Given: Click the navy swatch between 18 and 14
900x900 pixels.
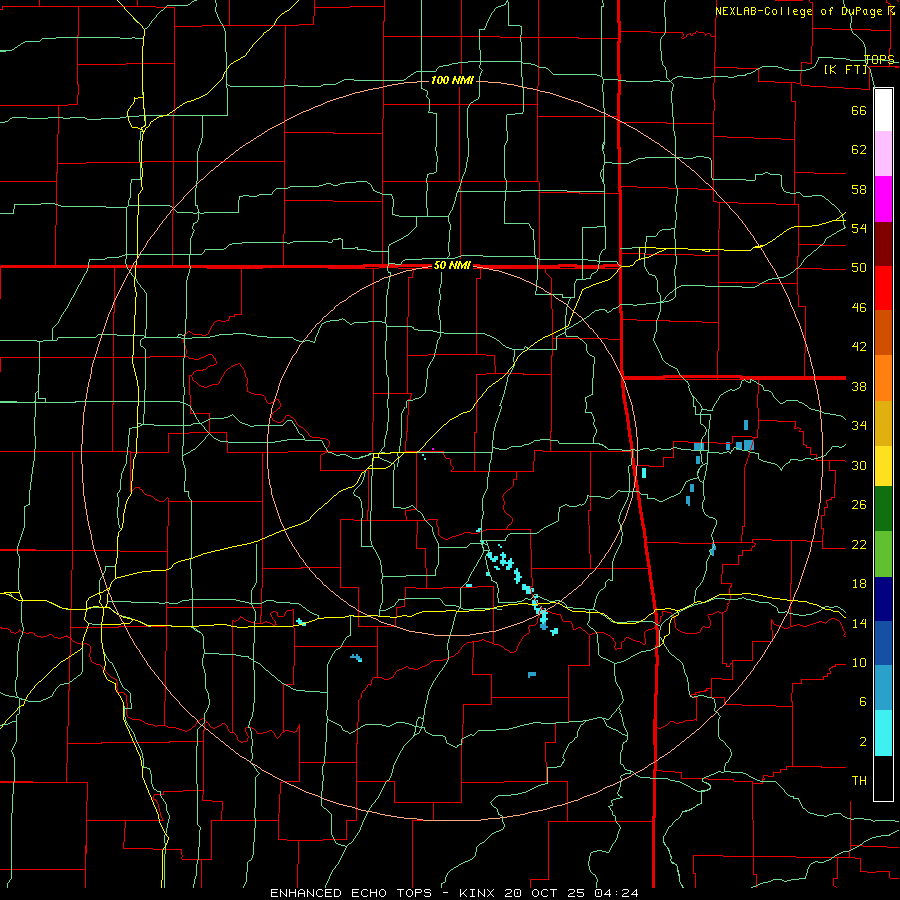Looking at the screenshot, I should click(883, 599).
